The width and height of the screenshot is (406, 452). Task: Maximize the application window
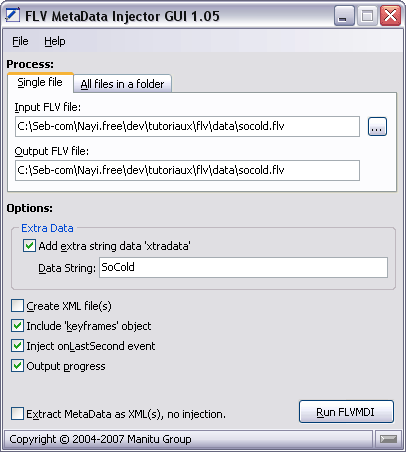click(367, 16)
